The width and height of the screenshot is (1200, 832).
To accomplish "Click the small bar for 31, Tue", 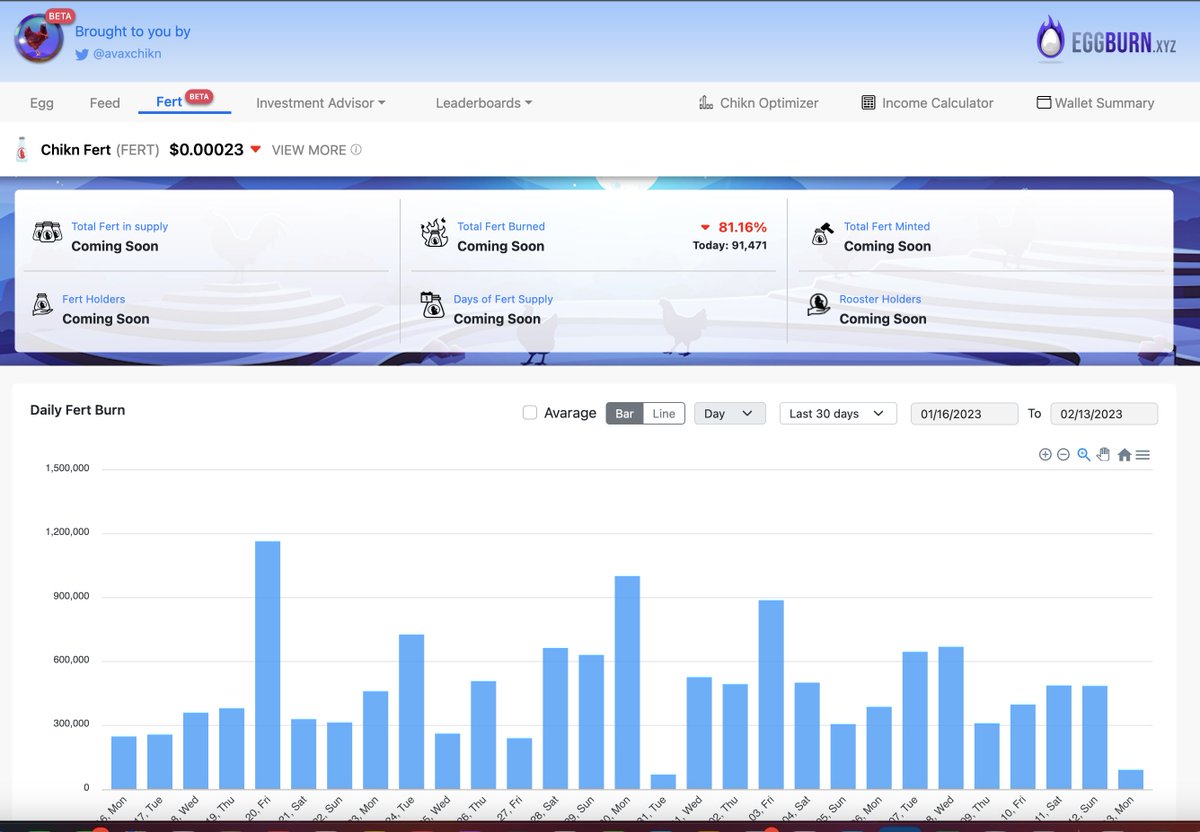I will pyautogui.click(x=663, y=781).
